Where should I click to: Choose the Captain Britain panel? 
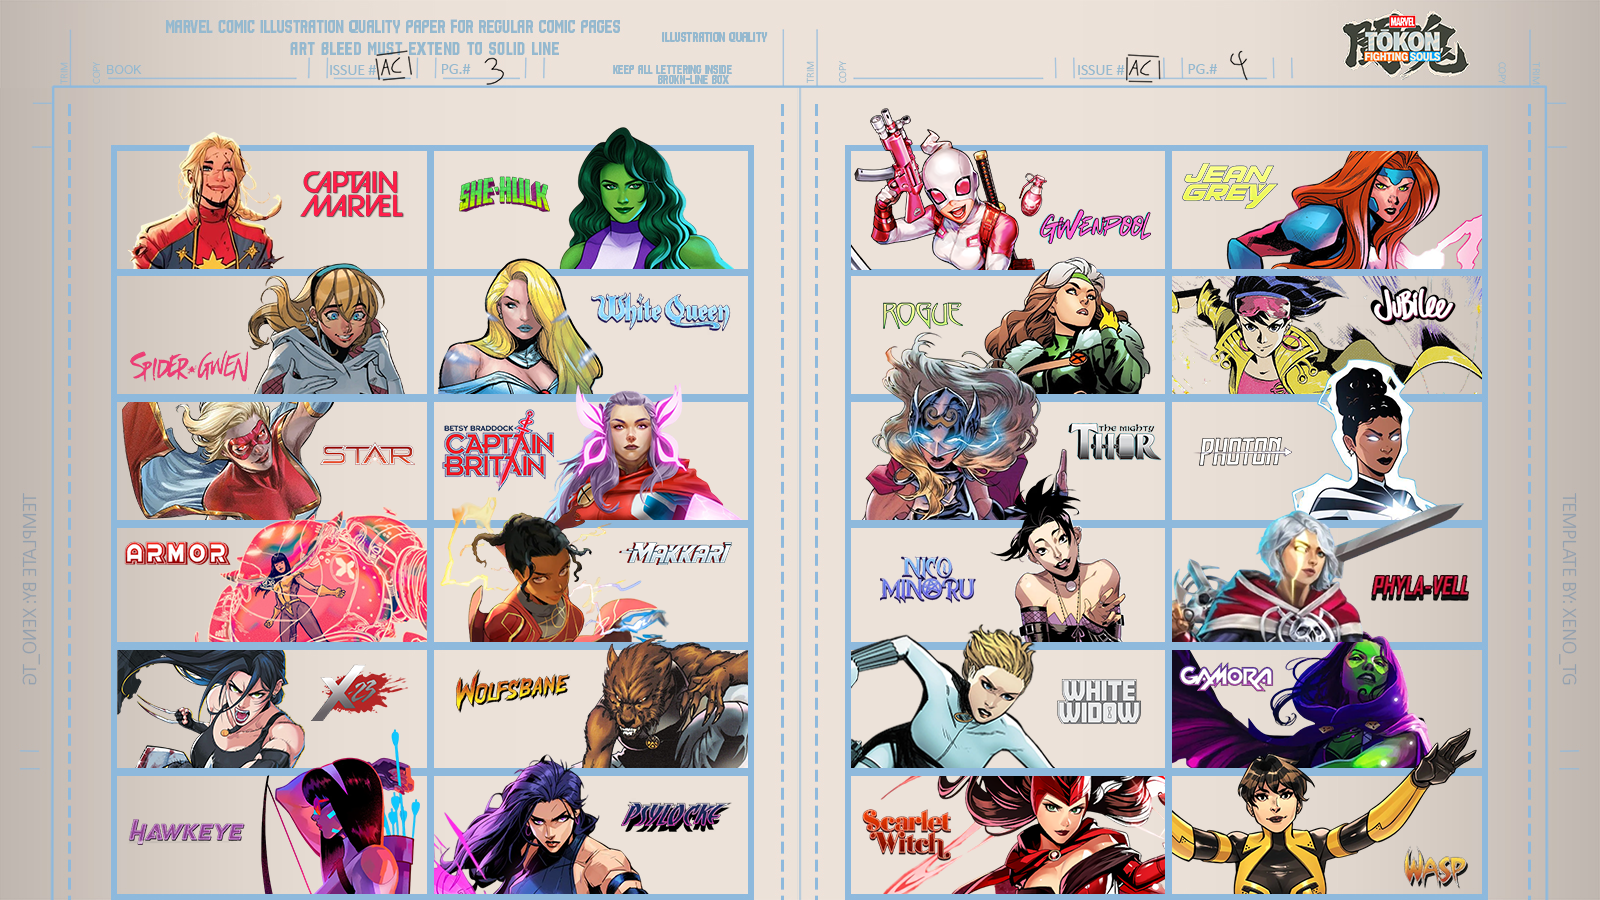coord(591,461)
